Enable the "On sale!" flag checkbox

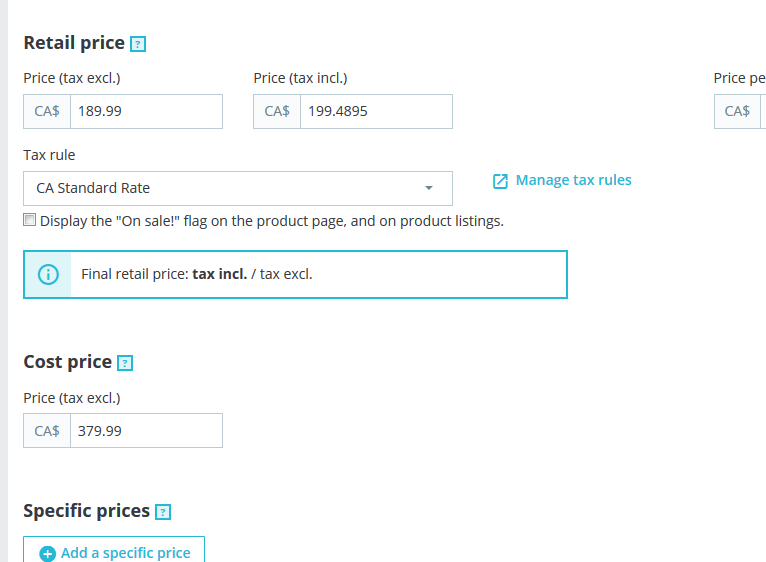[30, 220]
